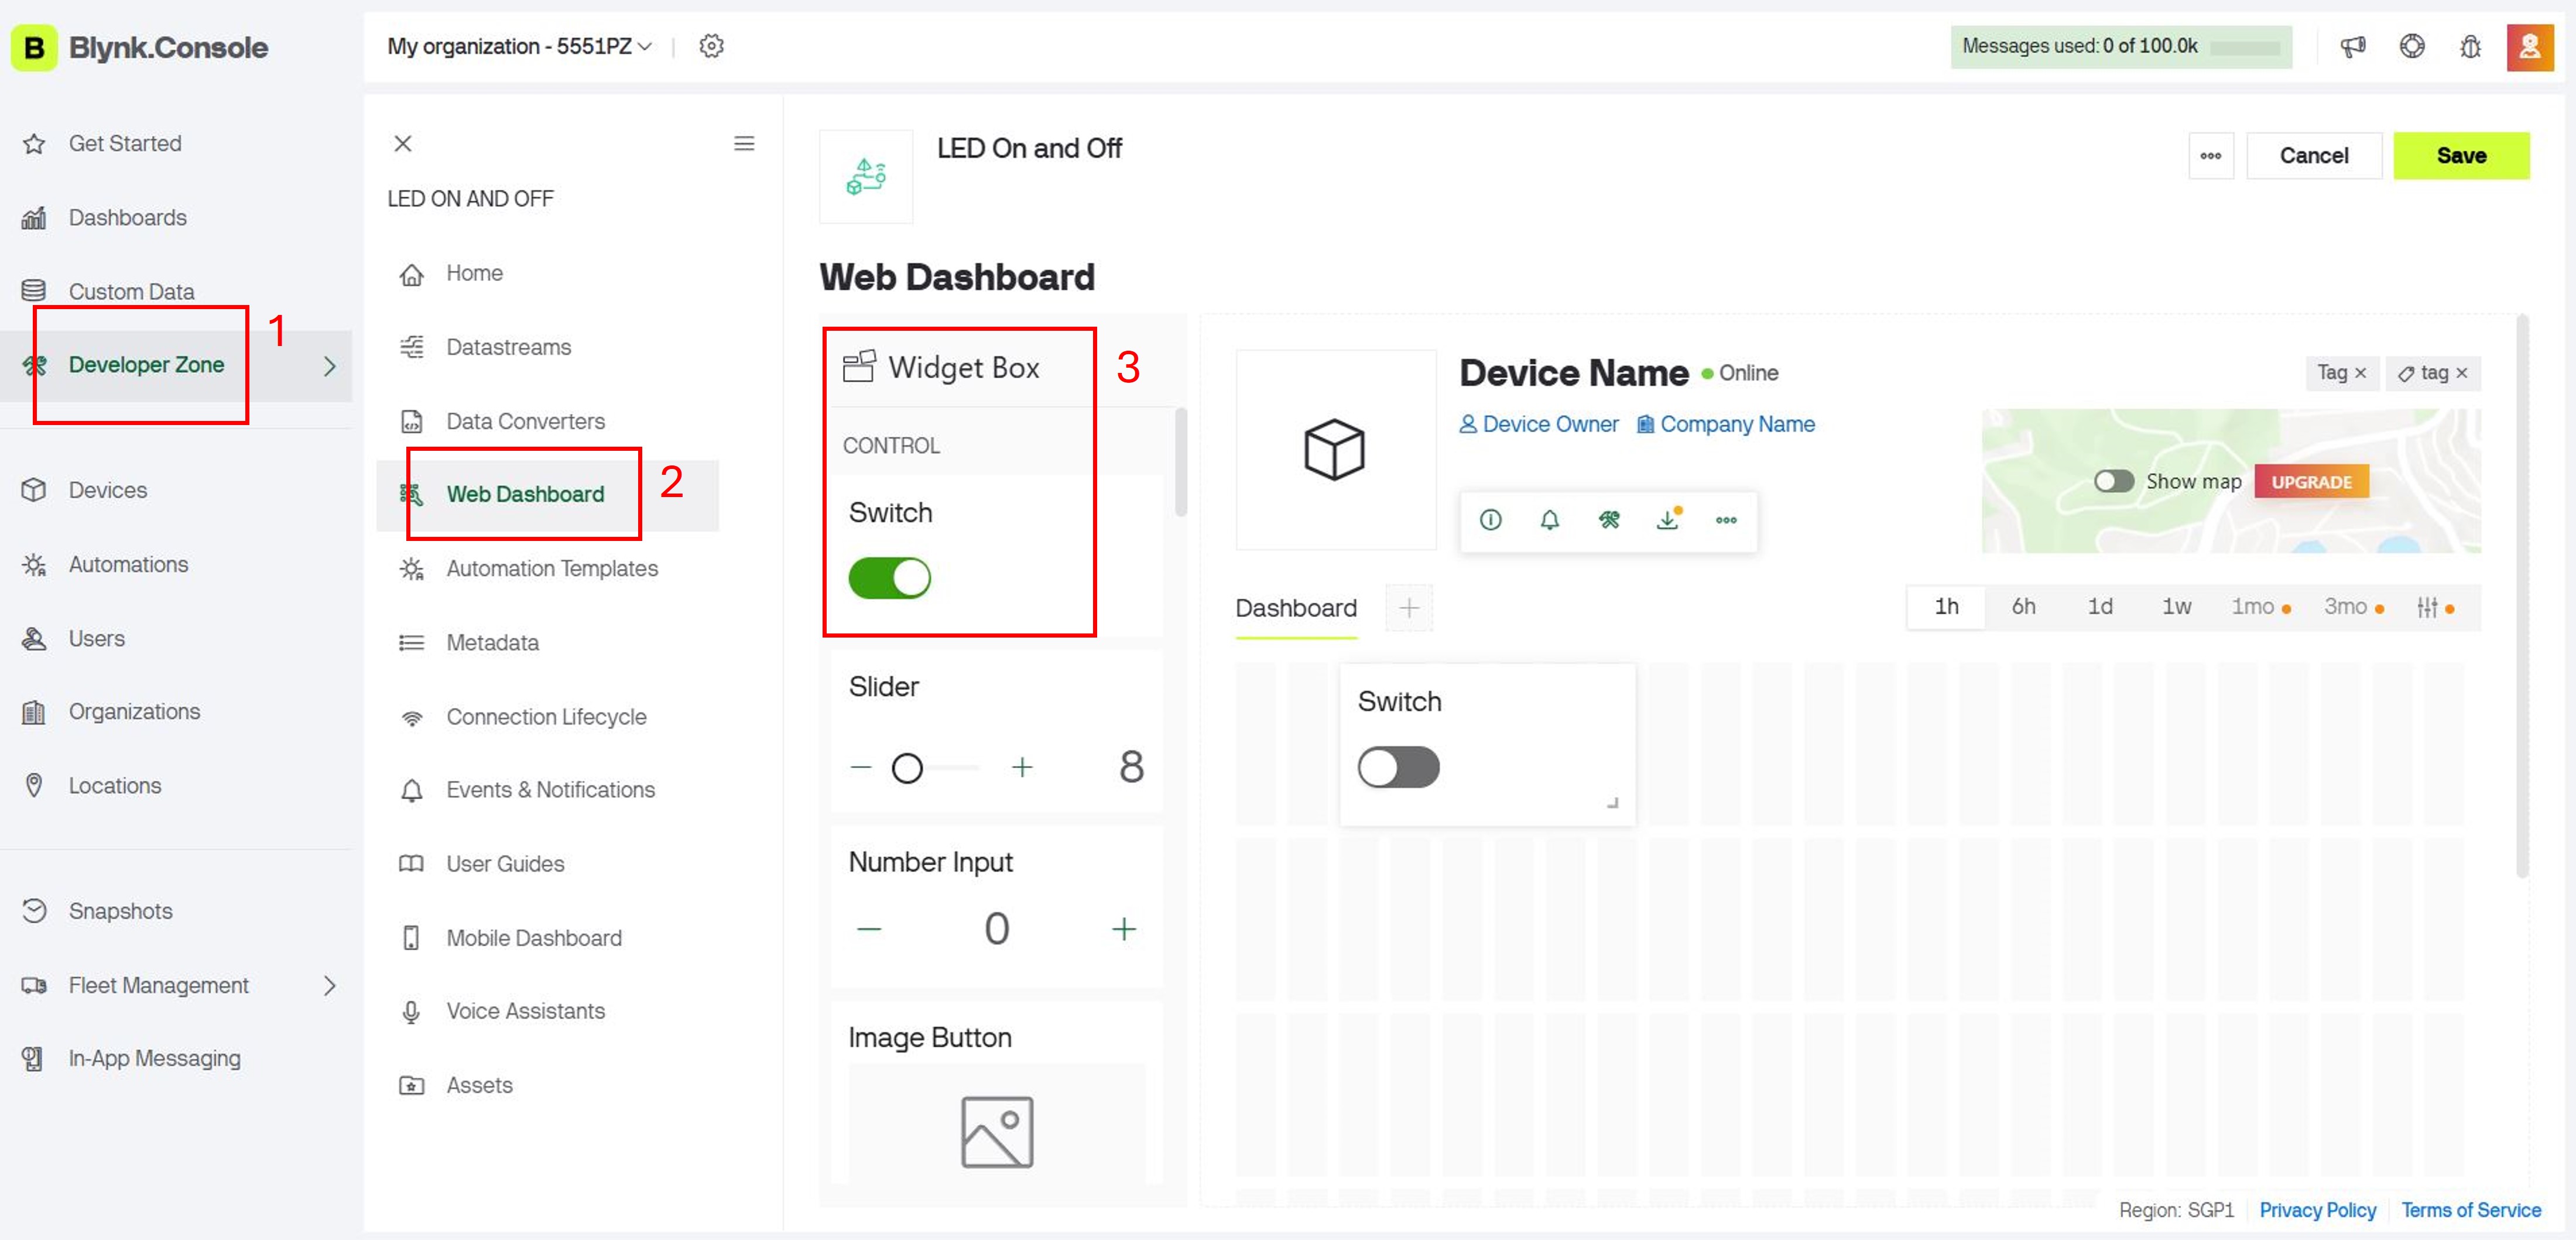Remove the Tag label

point(2360,372)
